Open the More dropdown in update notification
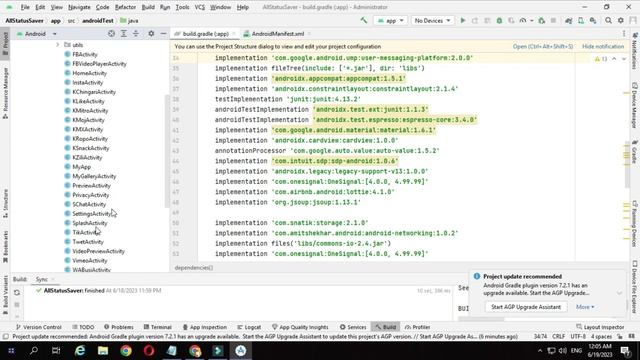 pyautogui.click(x=585, y=307)
